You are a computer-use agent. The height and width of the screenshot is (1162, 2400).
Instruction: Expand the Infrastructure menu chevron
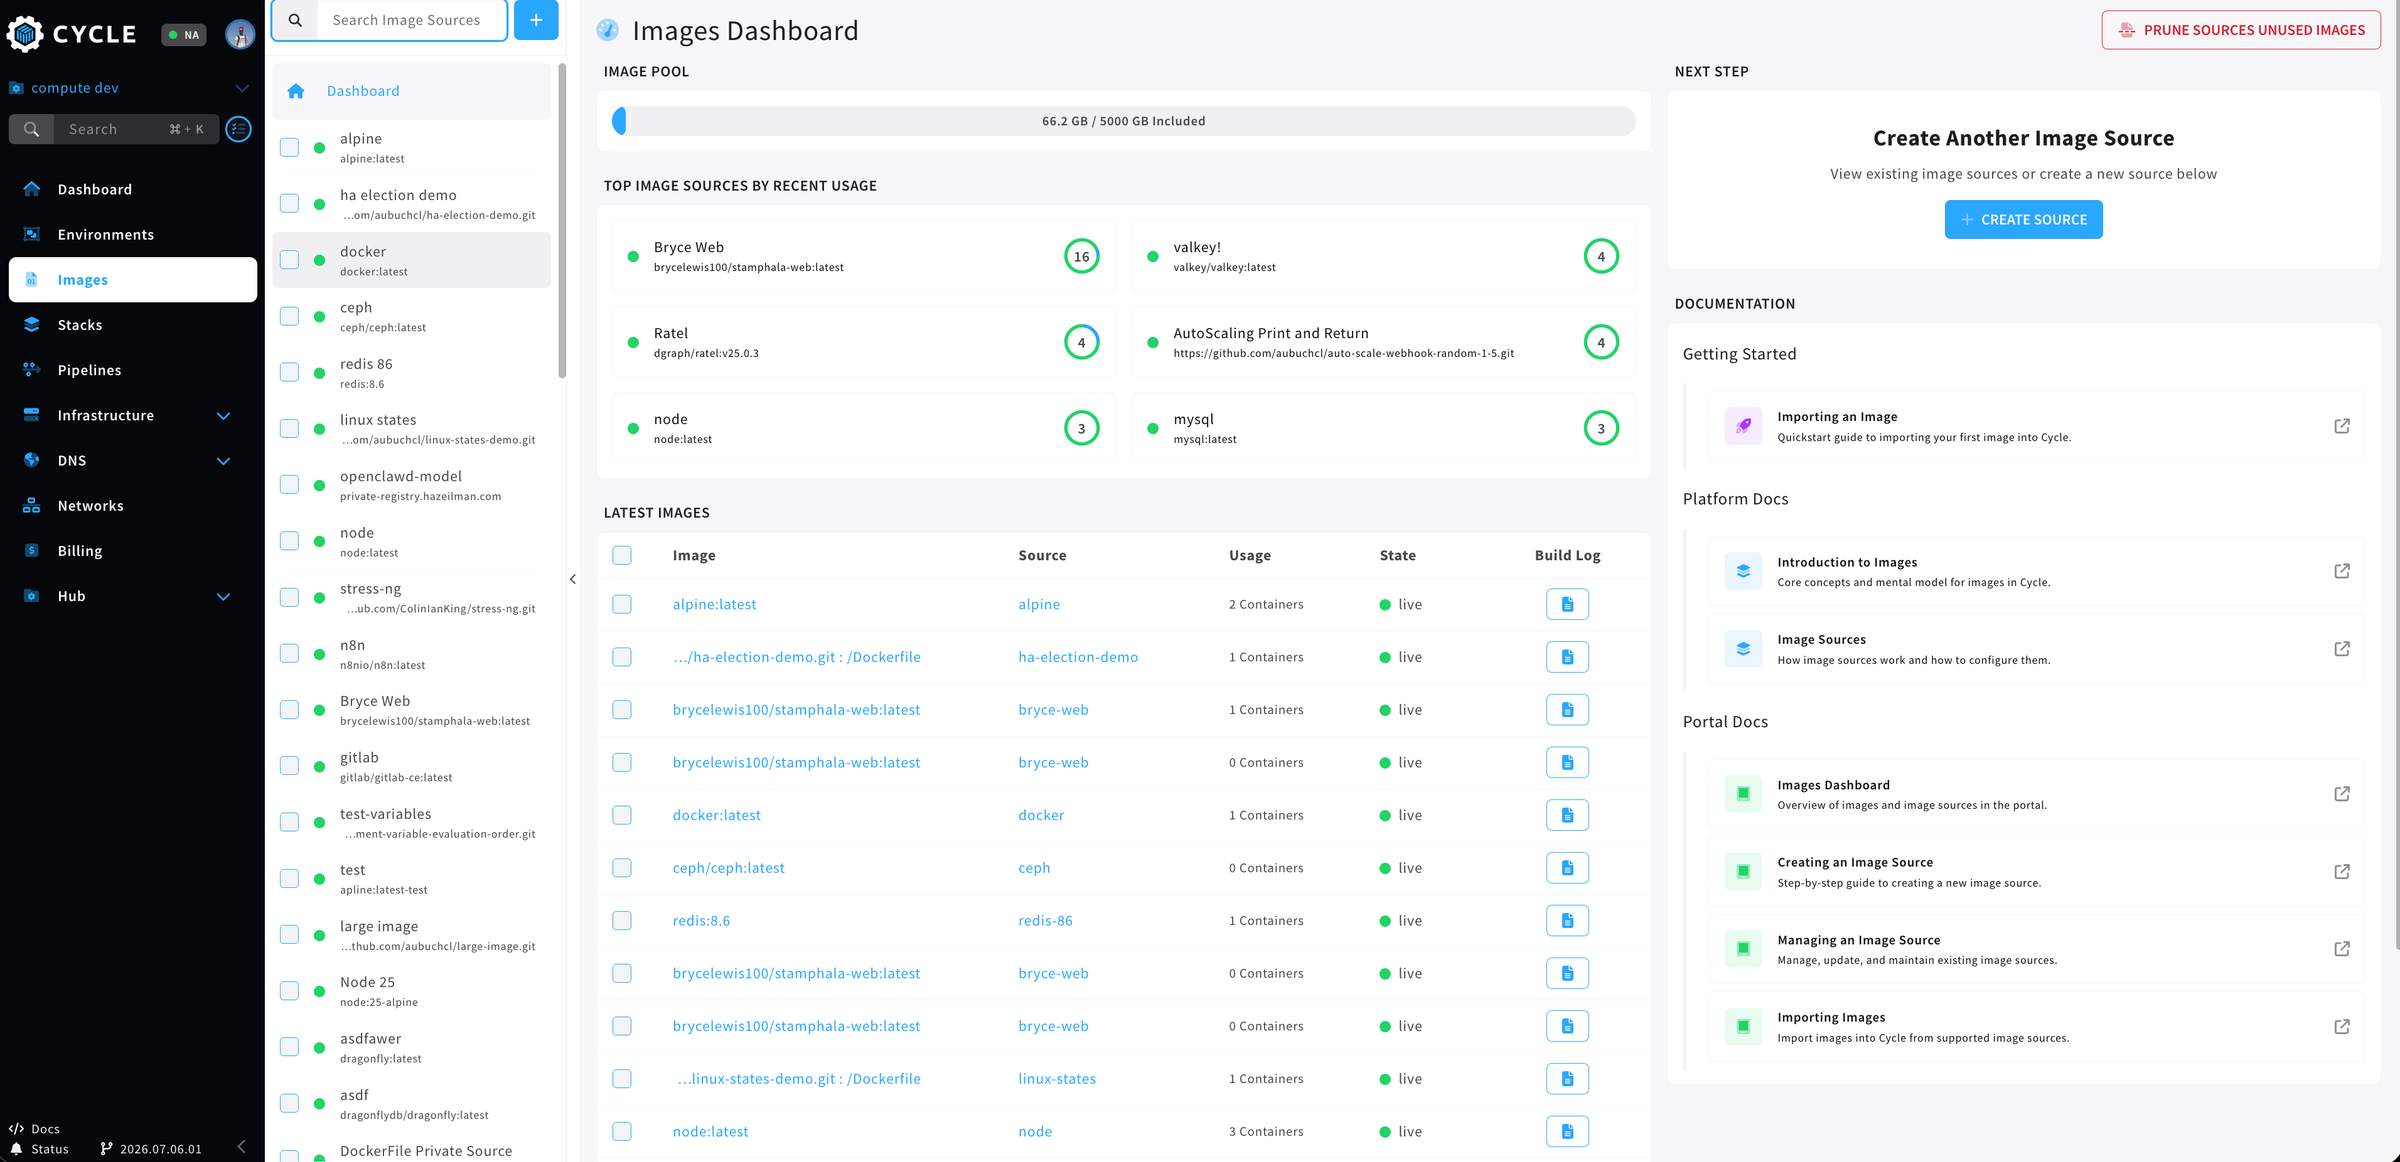[224, 415]
